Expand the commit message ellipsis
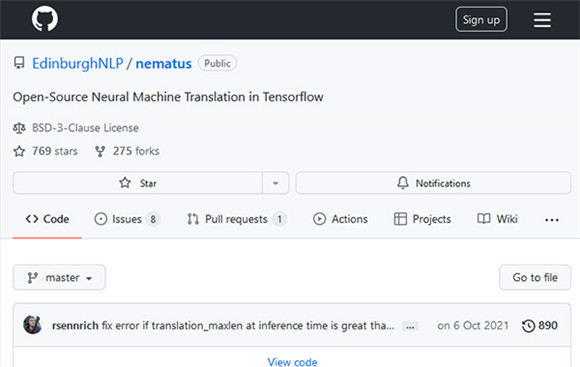Screen dimensions: 580x367 (410, 327)
